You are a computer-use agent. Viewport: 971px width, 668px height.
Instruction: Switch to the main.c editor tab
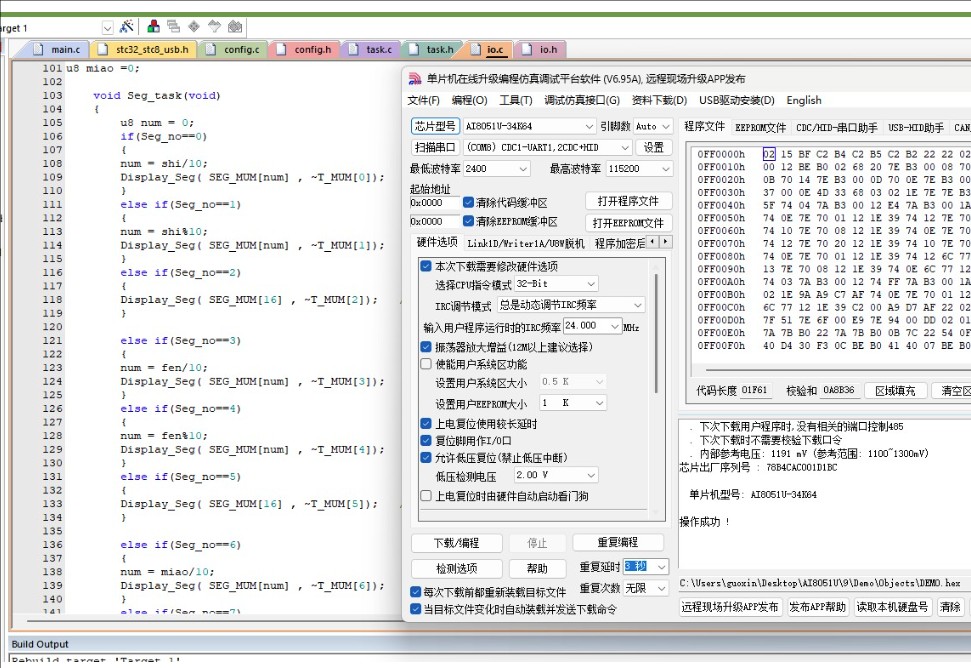click(57, 49)
